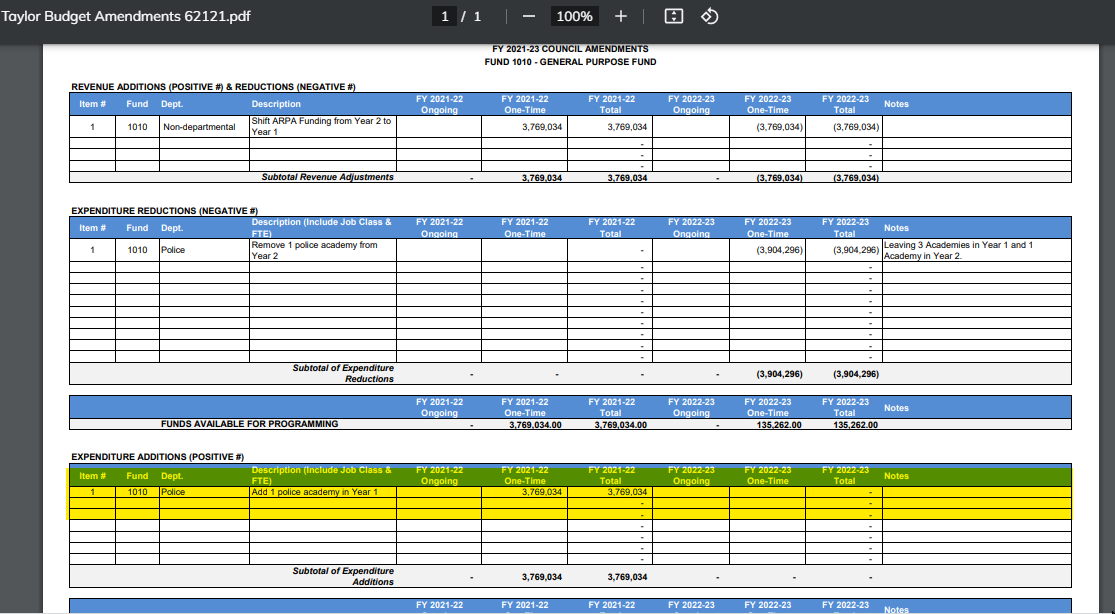Click the 135,262.00 value under FY 2022-23 One-Time
The height and width of the screenshot is (614, 1115).
(779, 425)
